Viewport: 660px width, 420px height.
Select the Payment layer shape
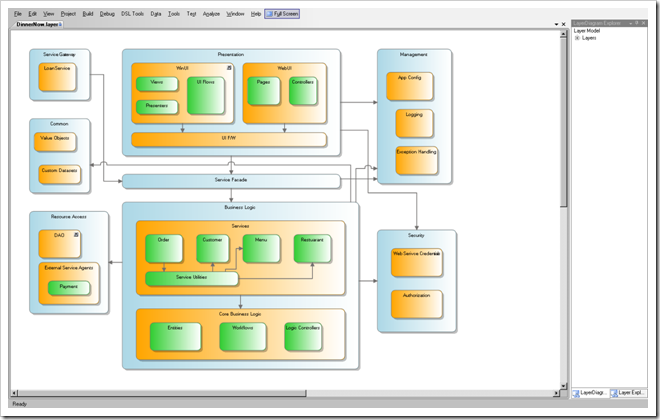click(x=69, y=288)
